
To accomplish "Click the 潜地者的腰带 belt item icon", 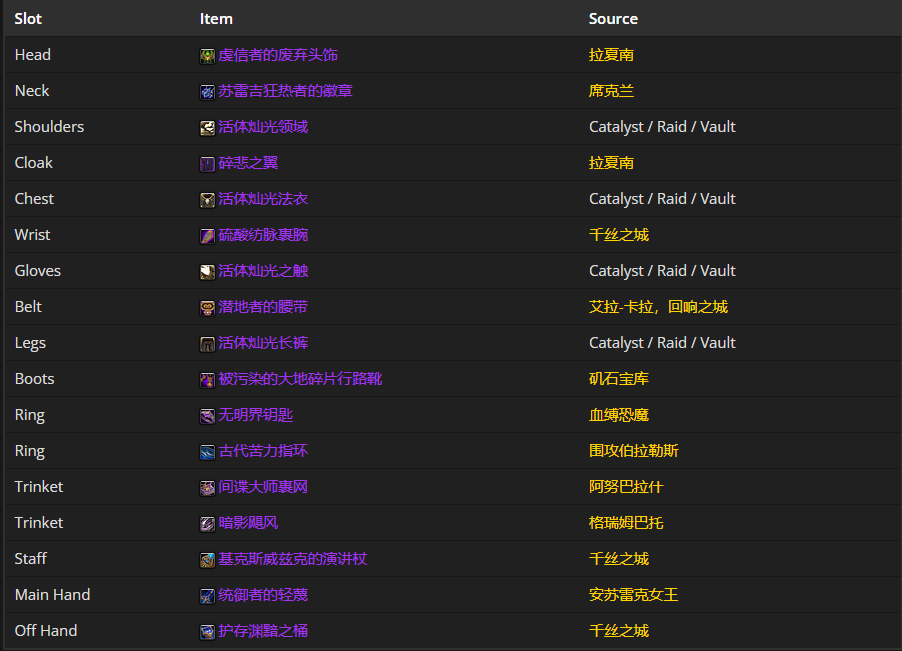I will click(206, 307).
